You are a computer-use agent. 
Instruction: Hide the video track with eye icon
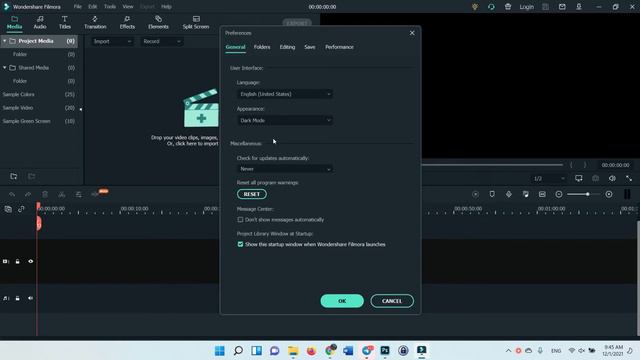pos(31,261)
